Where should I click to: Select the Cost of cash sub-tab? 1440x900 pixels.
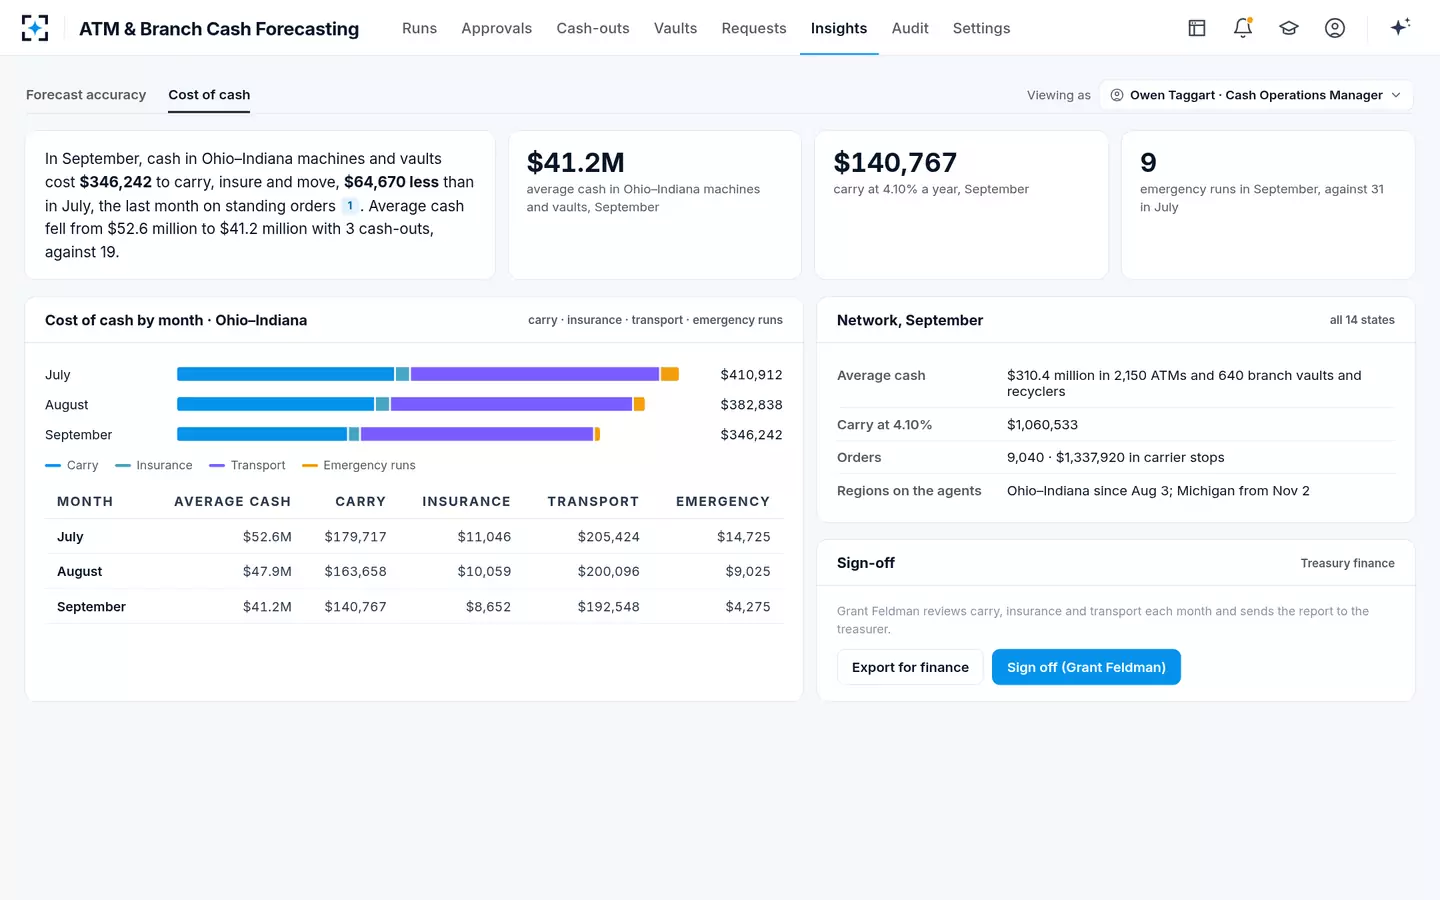[209, 95]
